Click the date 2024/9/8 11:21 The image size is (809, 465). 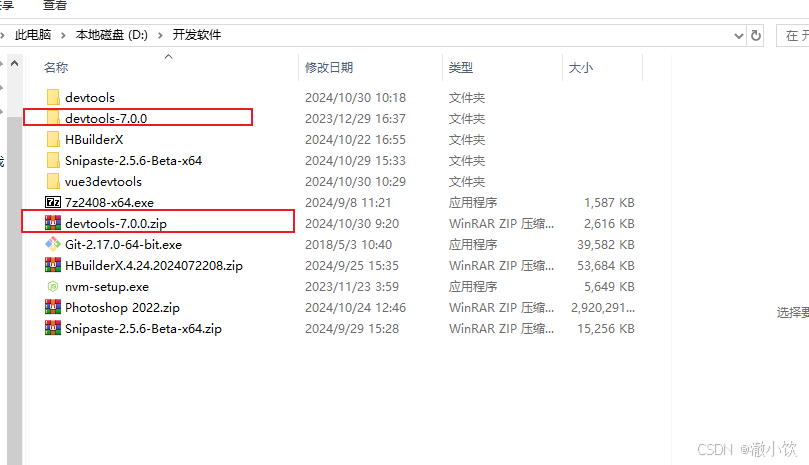[x=348, y=203]
